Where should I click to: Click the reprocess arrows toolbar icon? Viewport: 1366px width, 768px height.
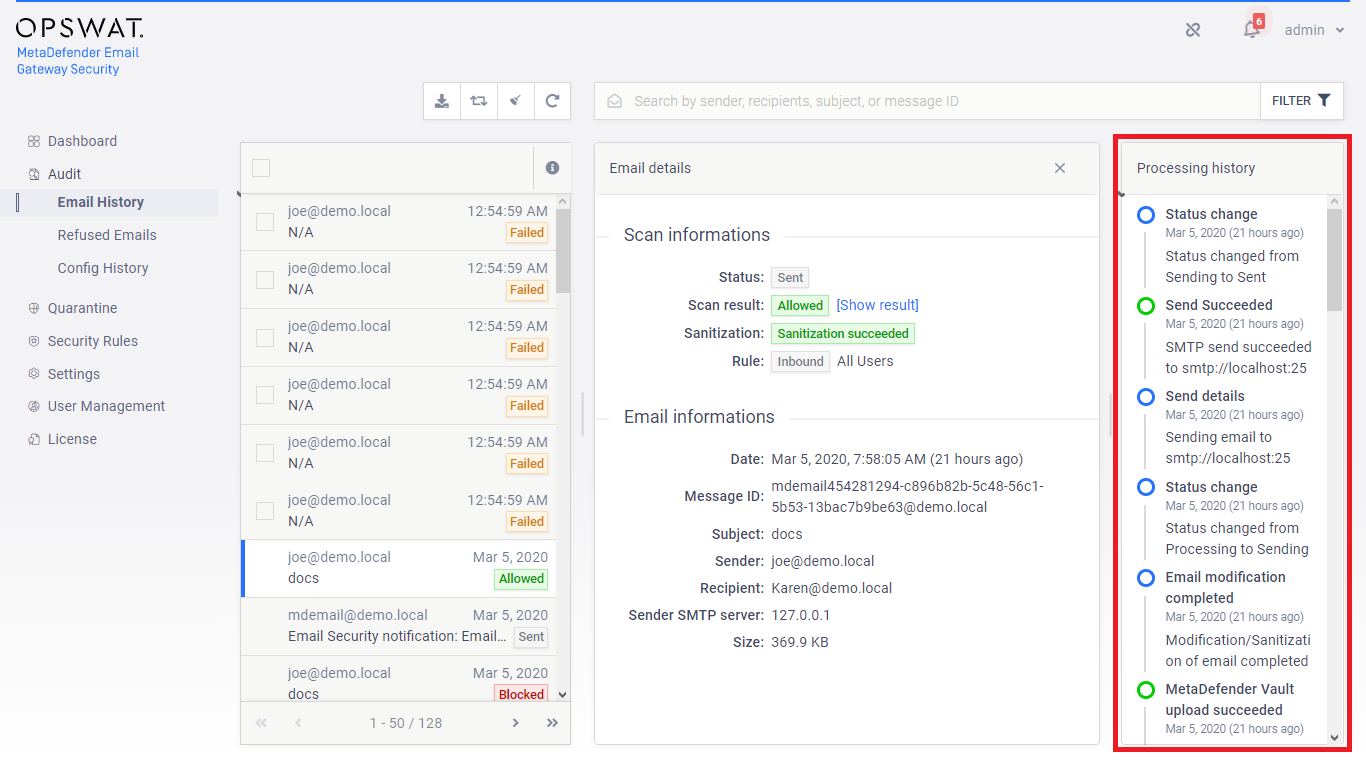click(479, 101)
